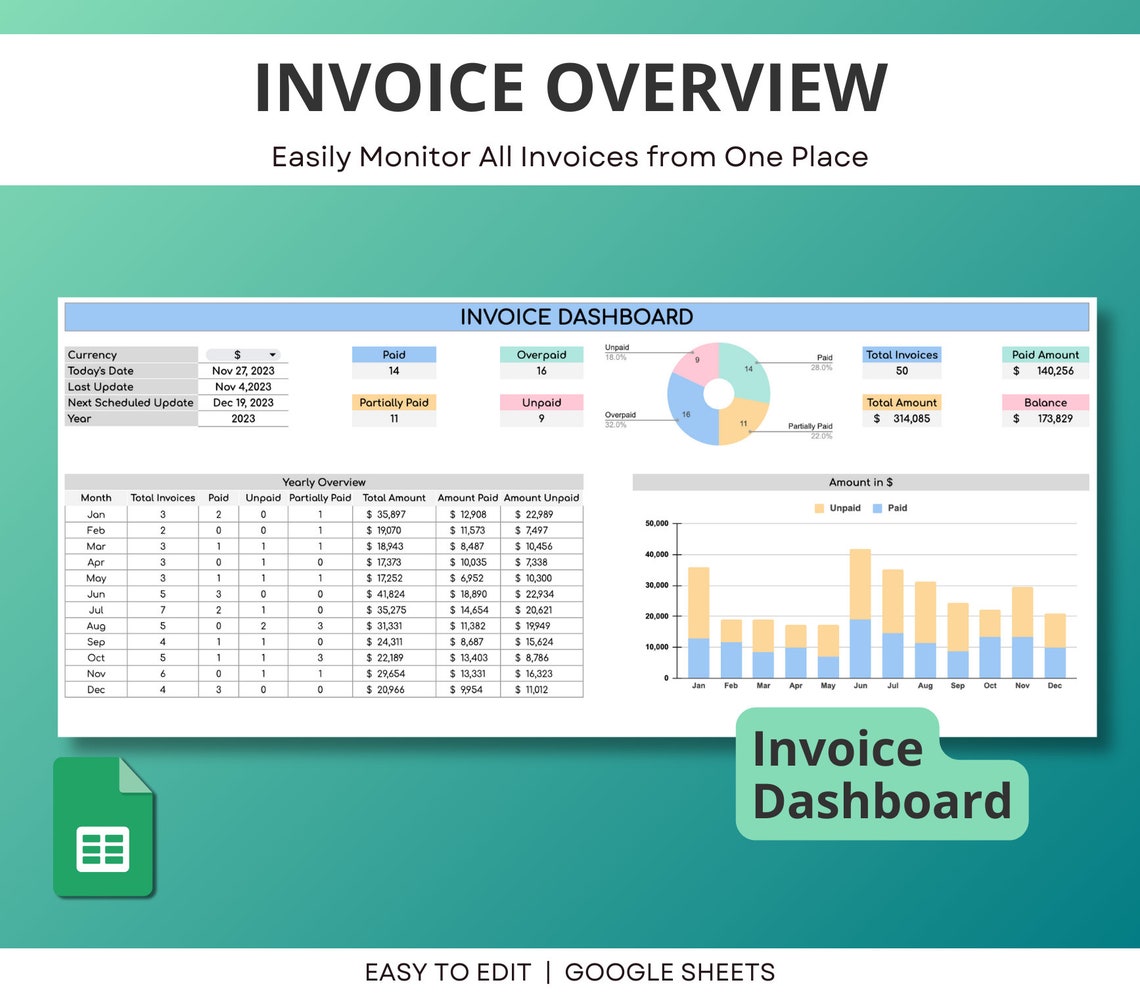Click the Invoice Dashboard label tag
Screen dimensions: 1140x997
click(x=880, y=773)
